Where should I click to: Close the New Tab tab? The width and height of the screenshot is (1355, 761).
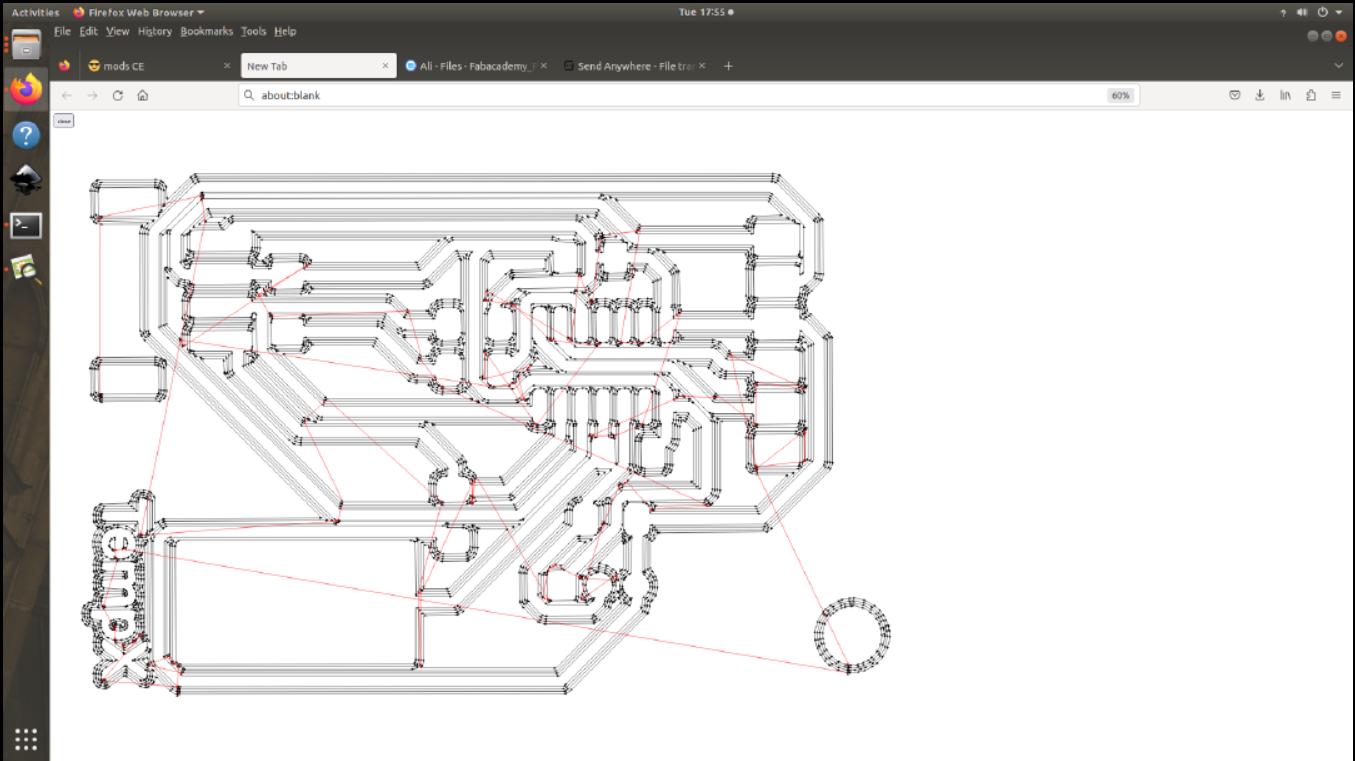[386, 66]
